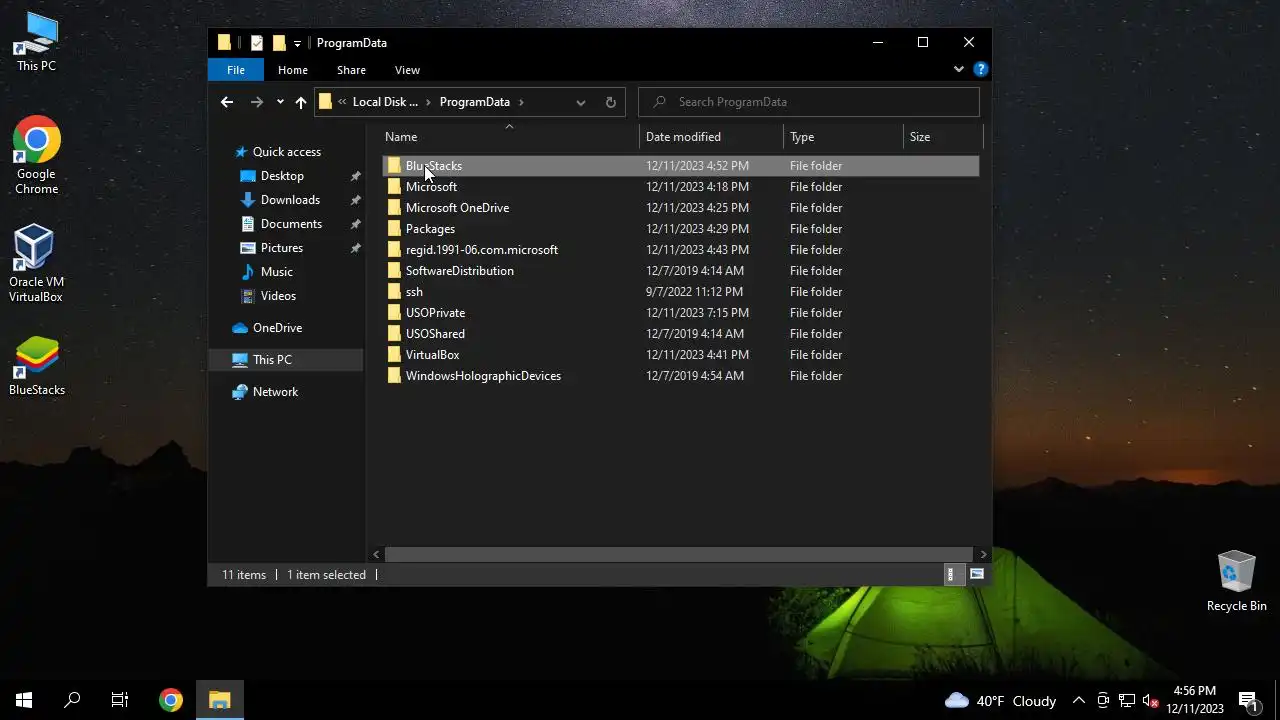Switch to large icons view layout
Screen dimensions: 1280x720
pos(977,575)
